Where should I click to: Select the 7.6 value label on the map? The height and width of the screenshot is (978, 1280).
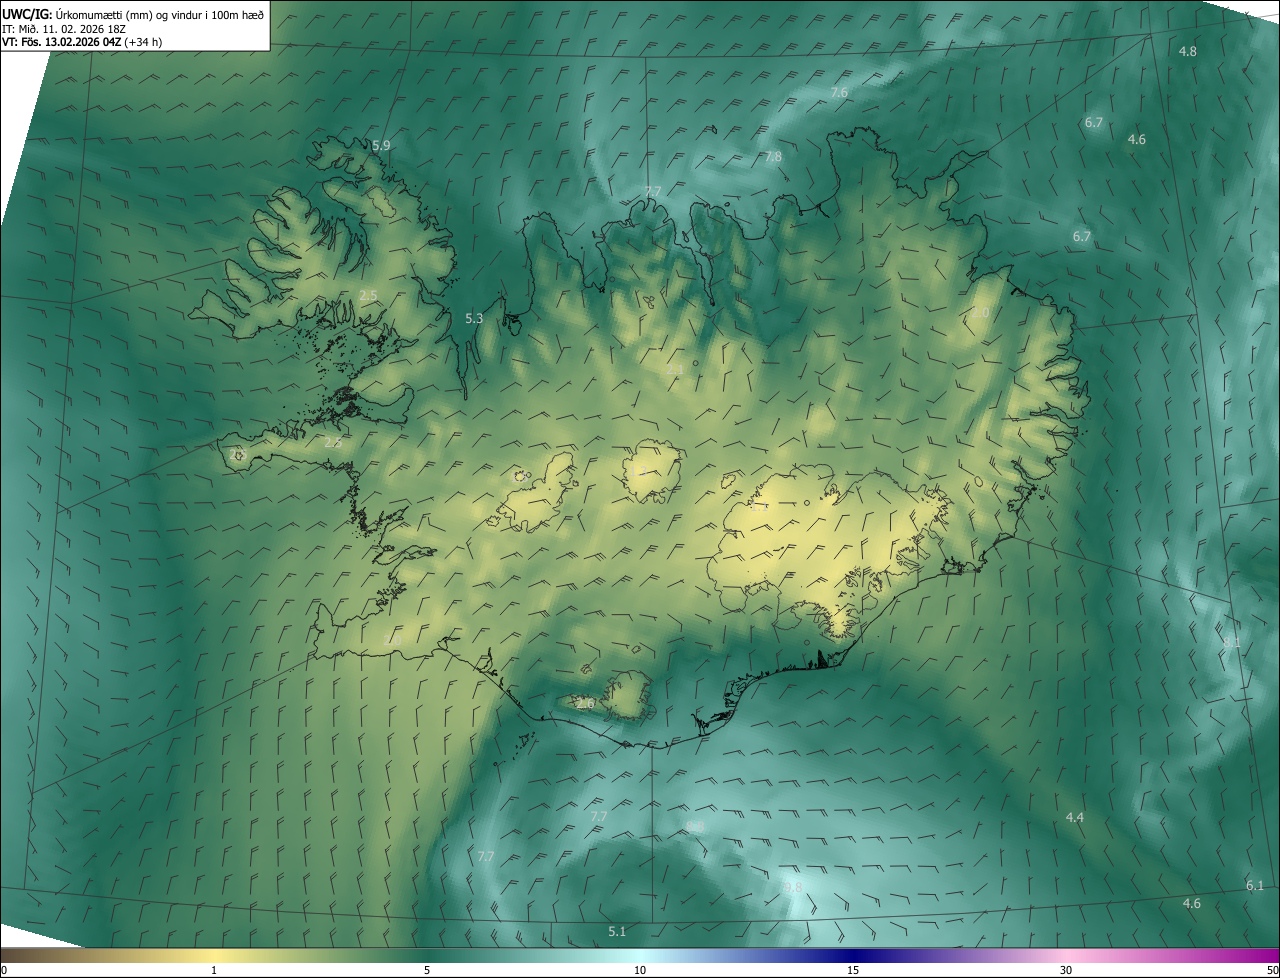point(839,92)
